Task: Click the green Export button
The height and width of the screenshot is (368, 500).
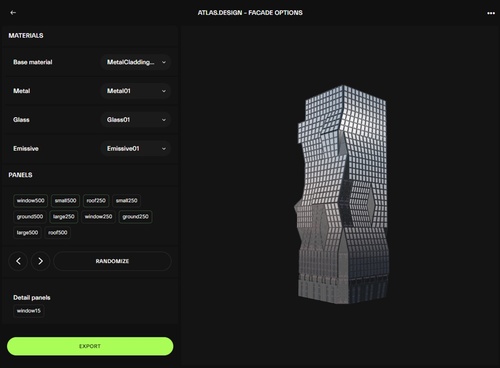Action: point(90,346)
